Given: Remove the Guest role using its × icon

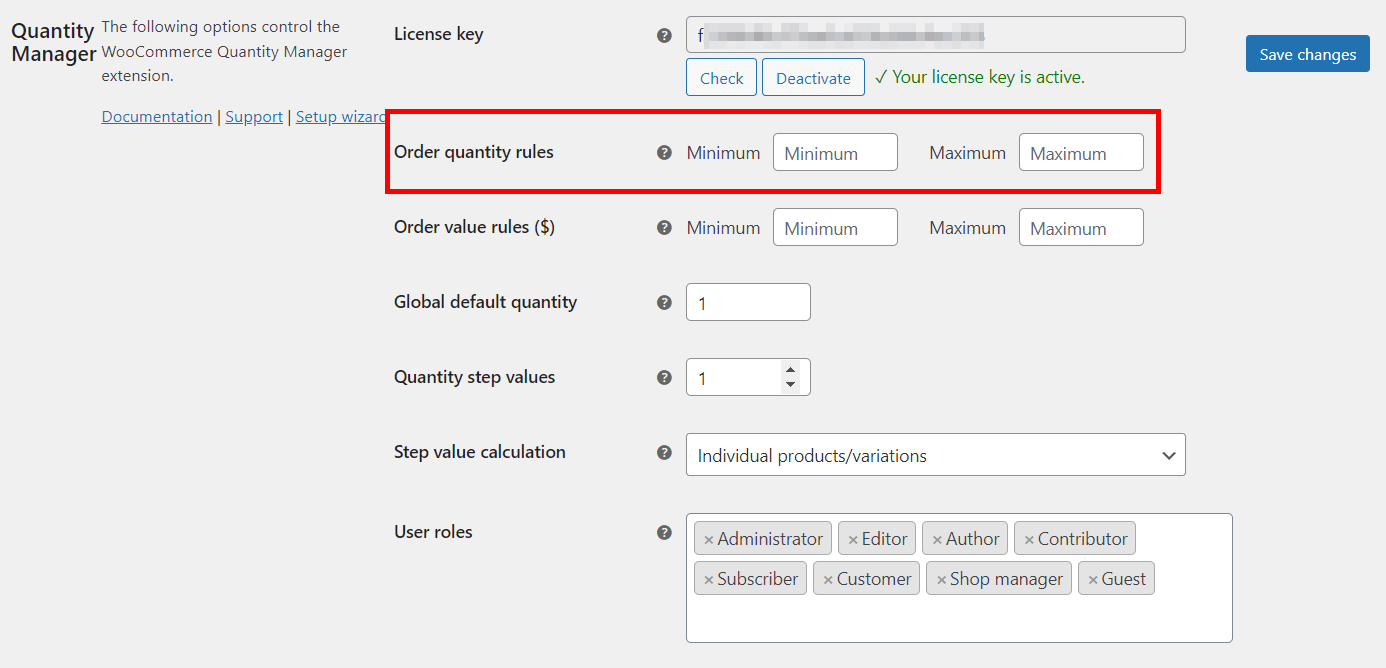Looking at the screenshot, I should pyautogui.click(x=1095, y=578).
